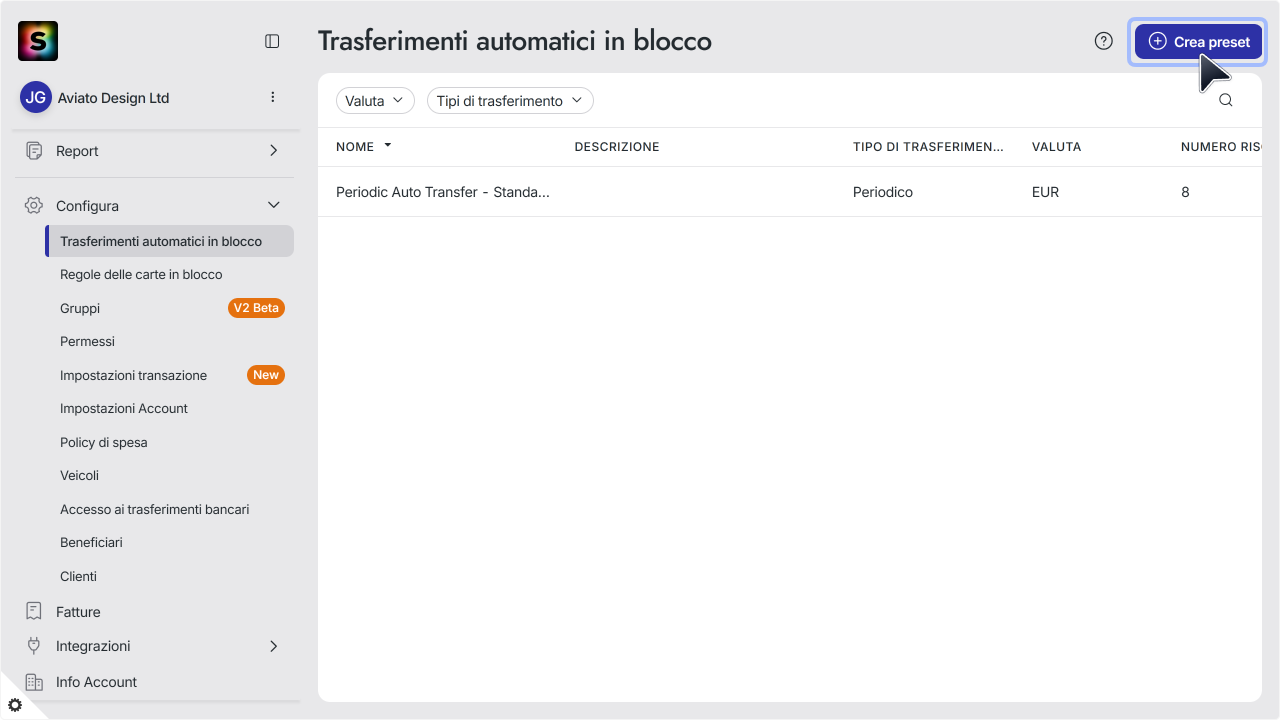Screen dimensions: 1280x720
Task: Click the Aviato Design Ltd account name
Action: tap(113, 98)
